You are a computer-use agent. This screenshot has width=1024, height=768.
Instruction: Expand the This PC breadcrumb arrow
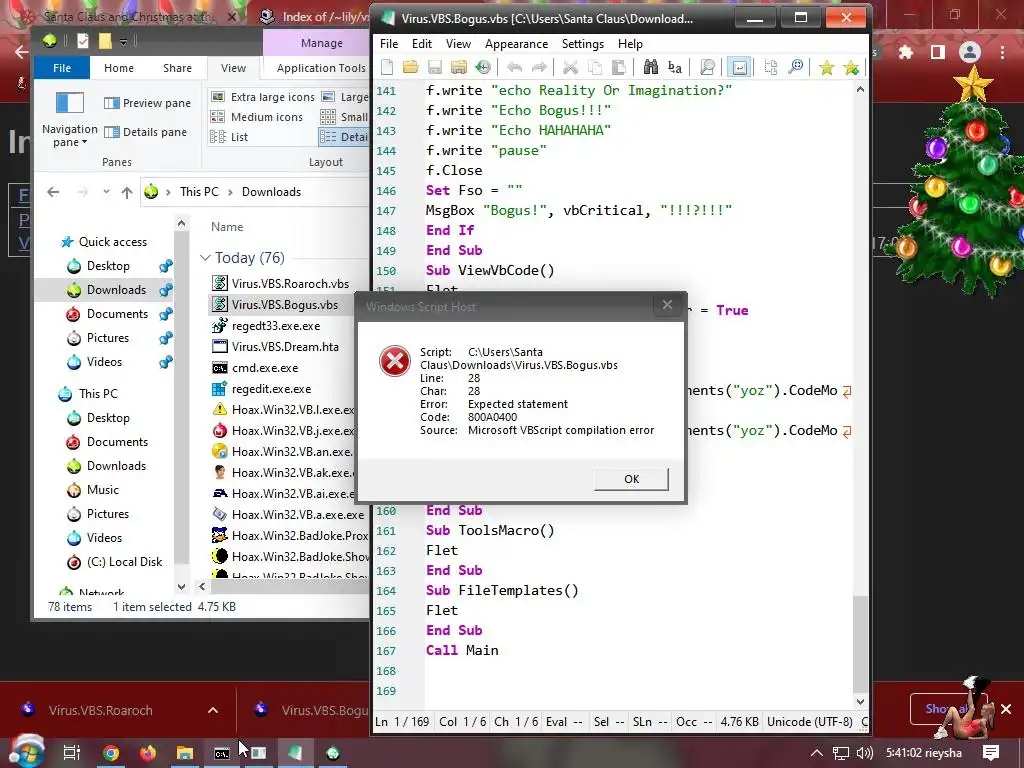[231, 192]
